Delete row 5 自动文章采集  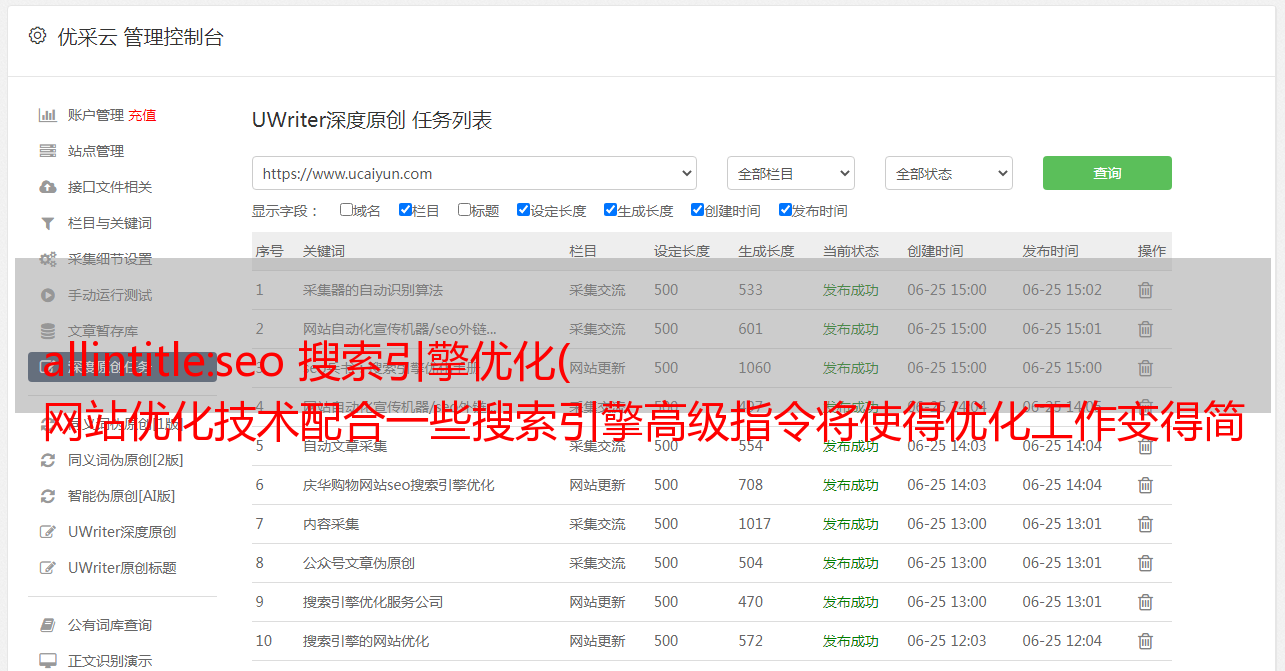(1145, 446)
